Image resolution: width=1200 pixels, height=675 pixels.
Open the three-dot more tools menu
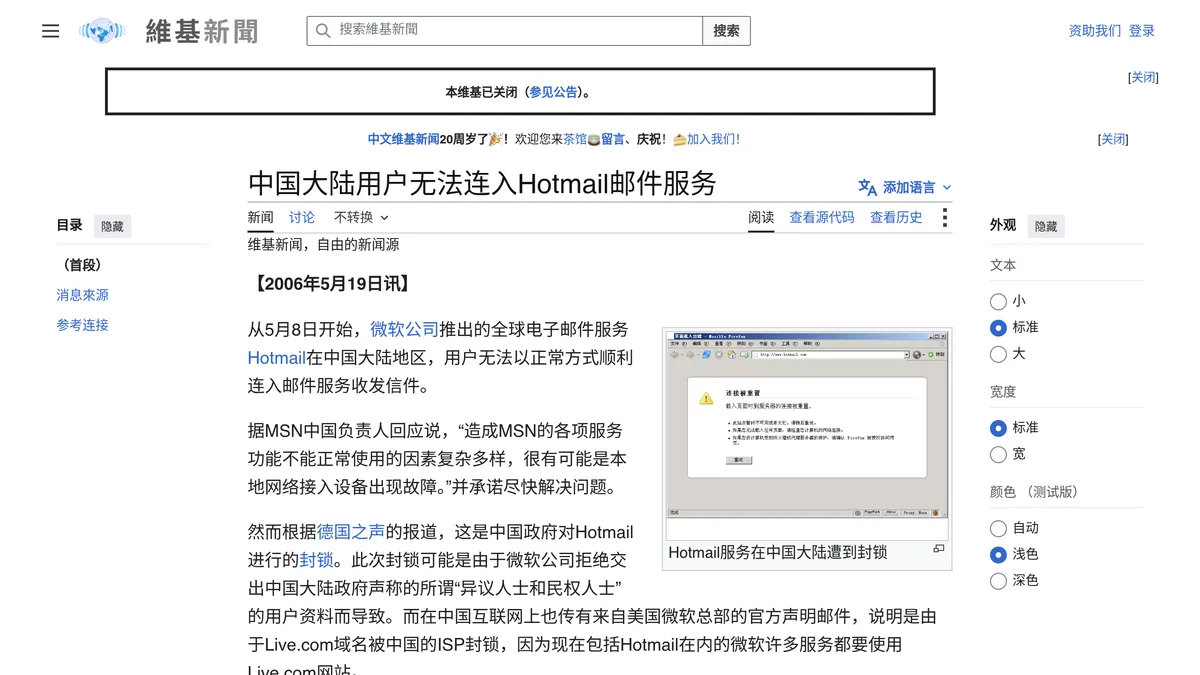click(944, 217)
